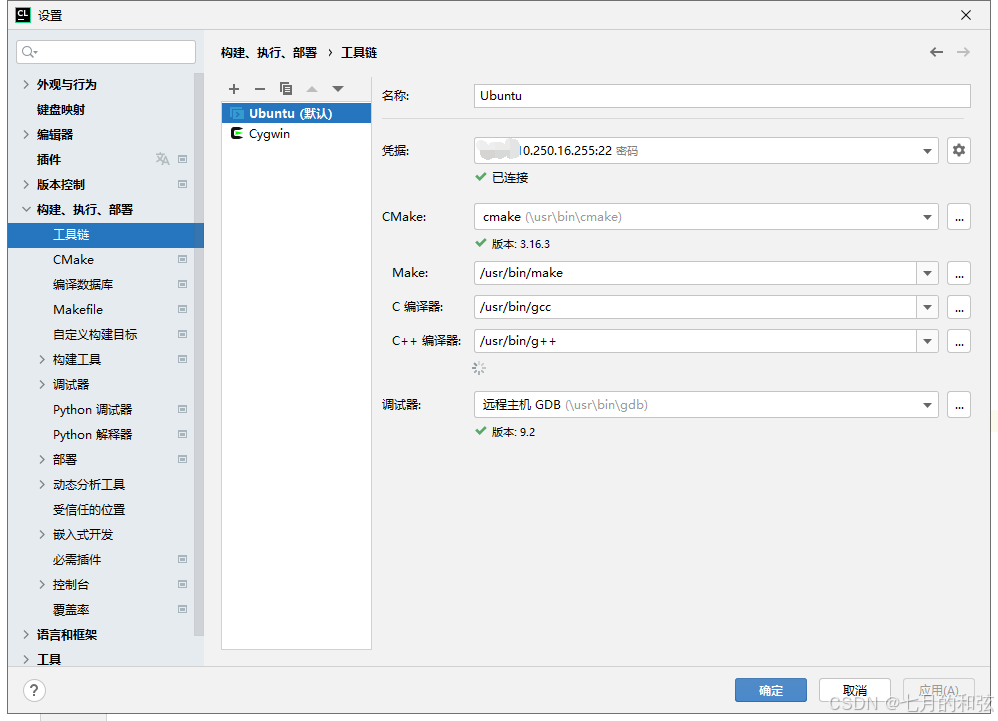
Task: Click the project-level icon beside Python 解释器
Action: point(183,435)
